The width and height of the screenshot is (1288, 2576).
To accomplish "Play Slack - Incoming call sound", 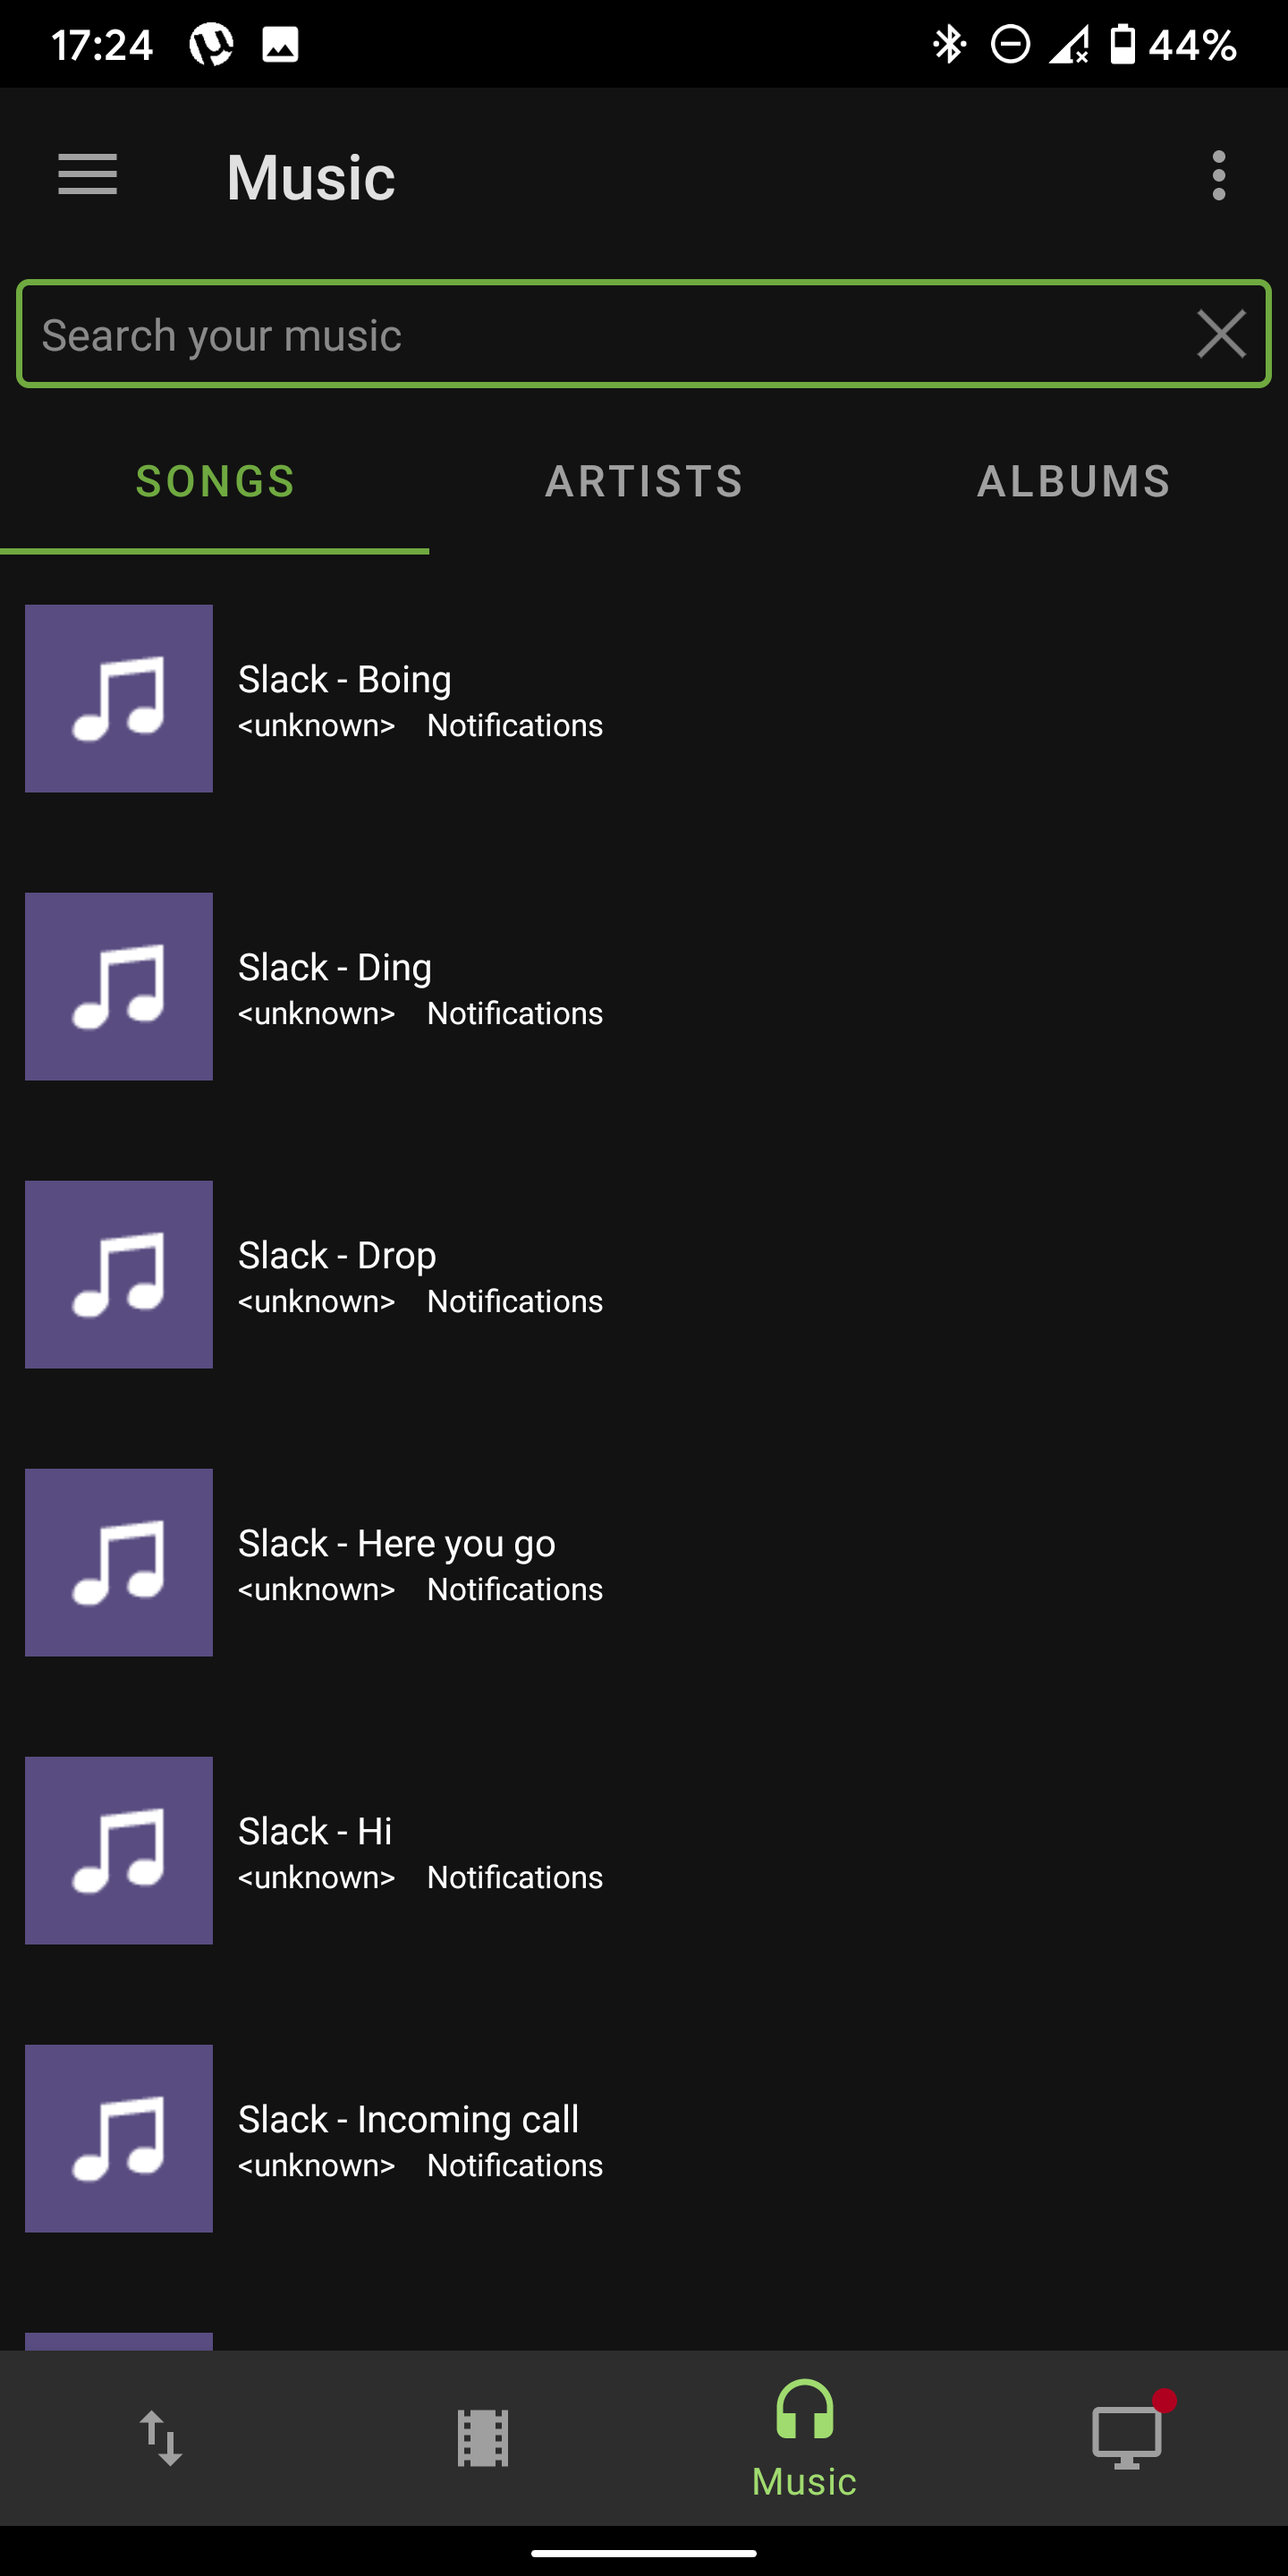I will (644, 2139).
